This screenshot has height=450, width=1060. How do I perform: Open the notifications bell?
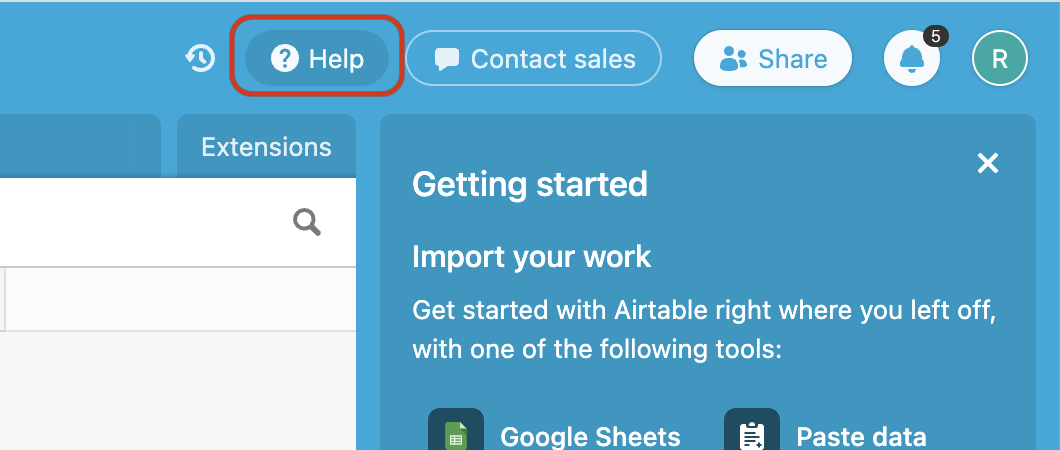tap(911, 60)
